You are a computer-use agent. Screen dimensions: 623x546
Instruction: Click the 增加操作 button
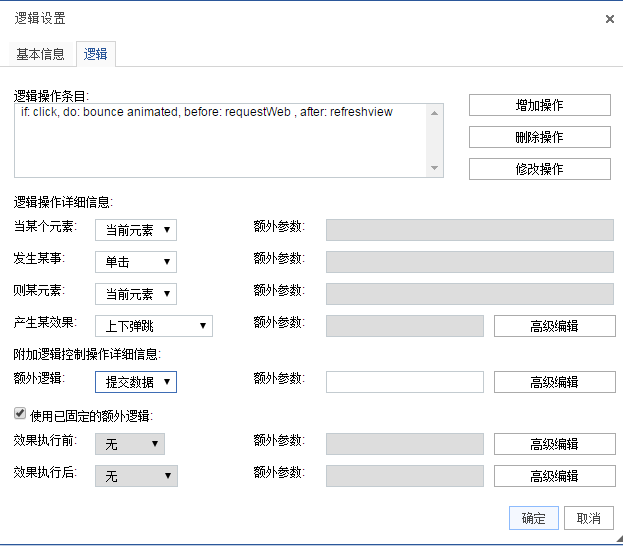[x=540, y=105]
